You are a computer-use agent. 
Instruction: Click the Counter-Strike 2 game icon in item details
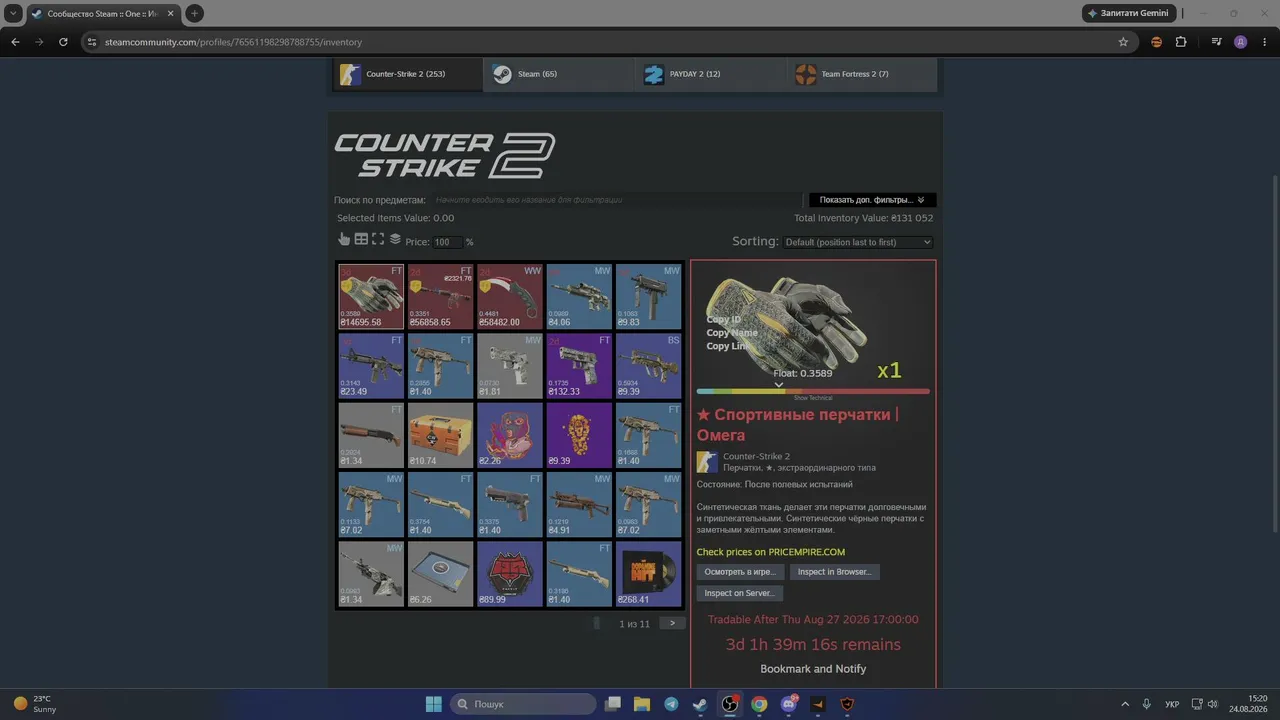(707, 462)
